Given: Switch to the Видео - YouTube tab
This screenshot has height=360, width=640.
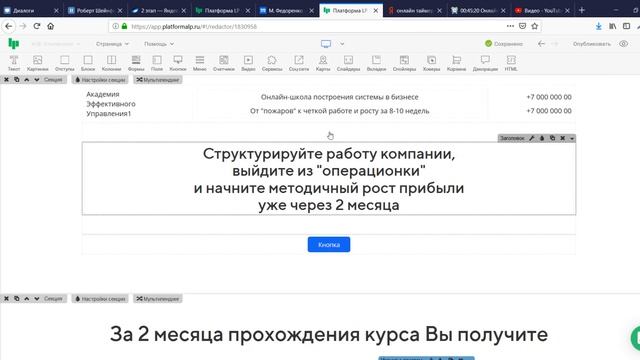Looking at the screenshot, I should point(542,10).
